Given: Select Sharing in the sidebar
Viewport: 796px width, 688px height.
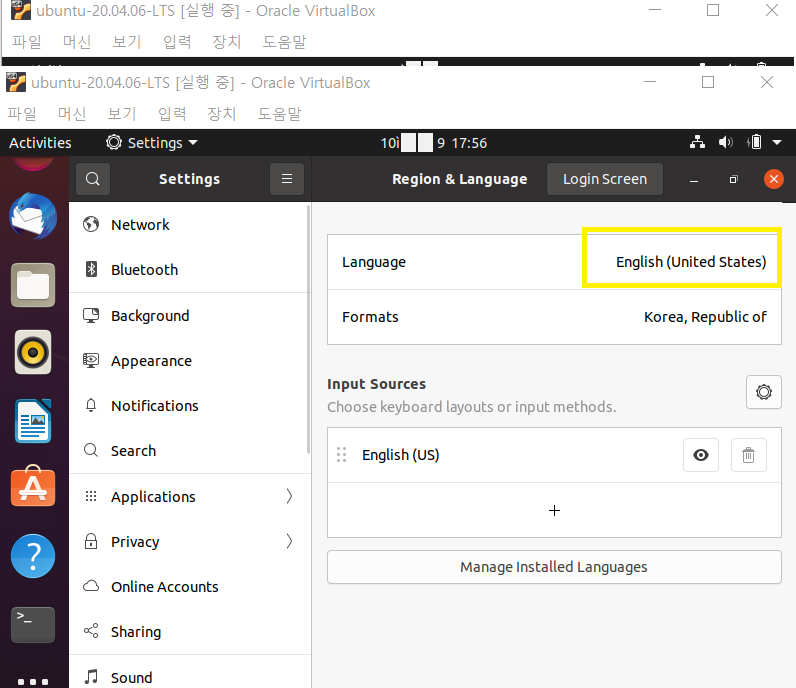Looking at the screenshot, I should (189, 632).
